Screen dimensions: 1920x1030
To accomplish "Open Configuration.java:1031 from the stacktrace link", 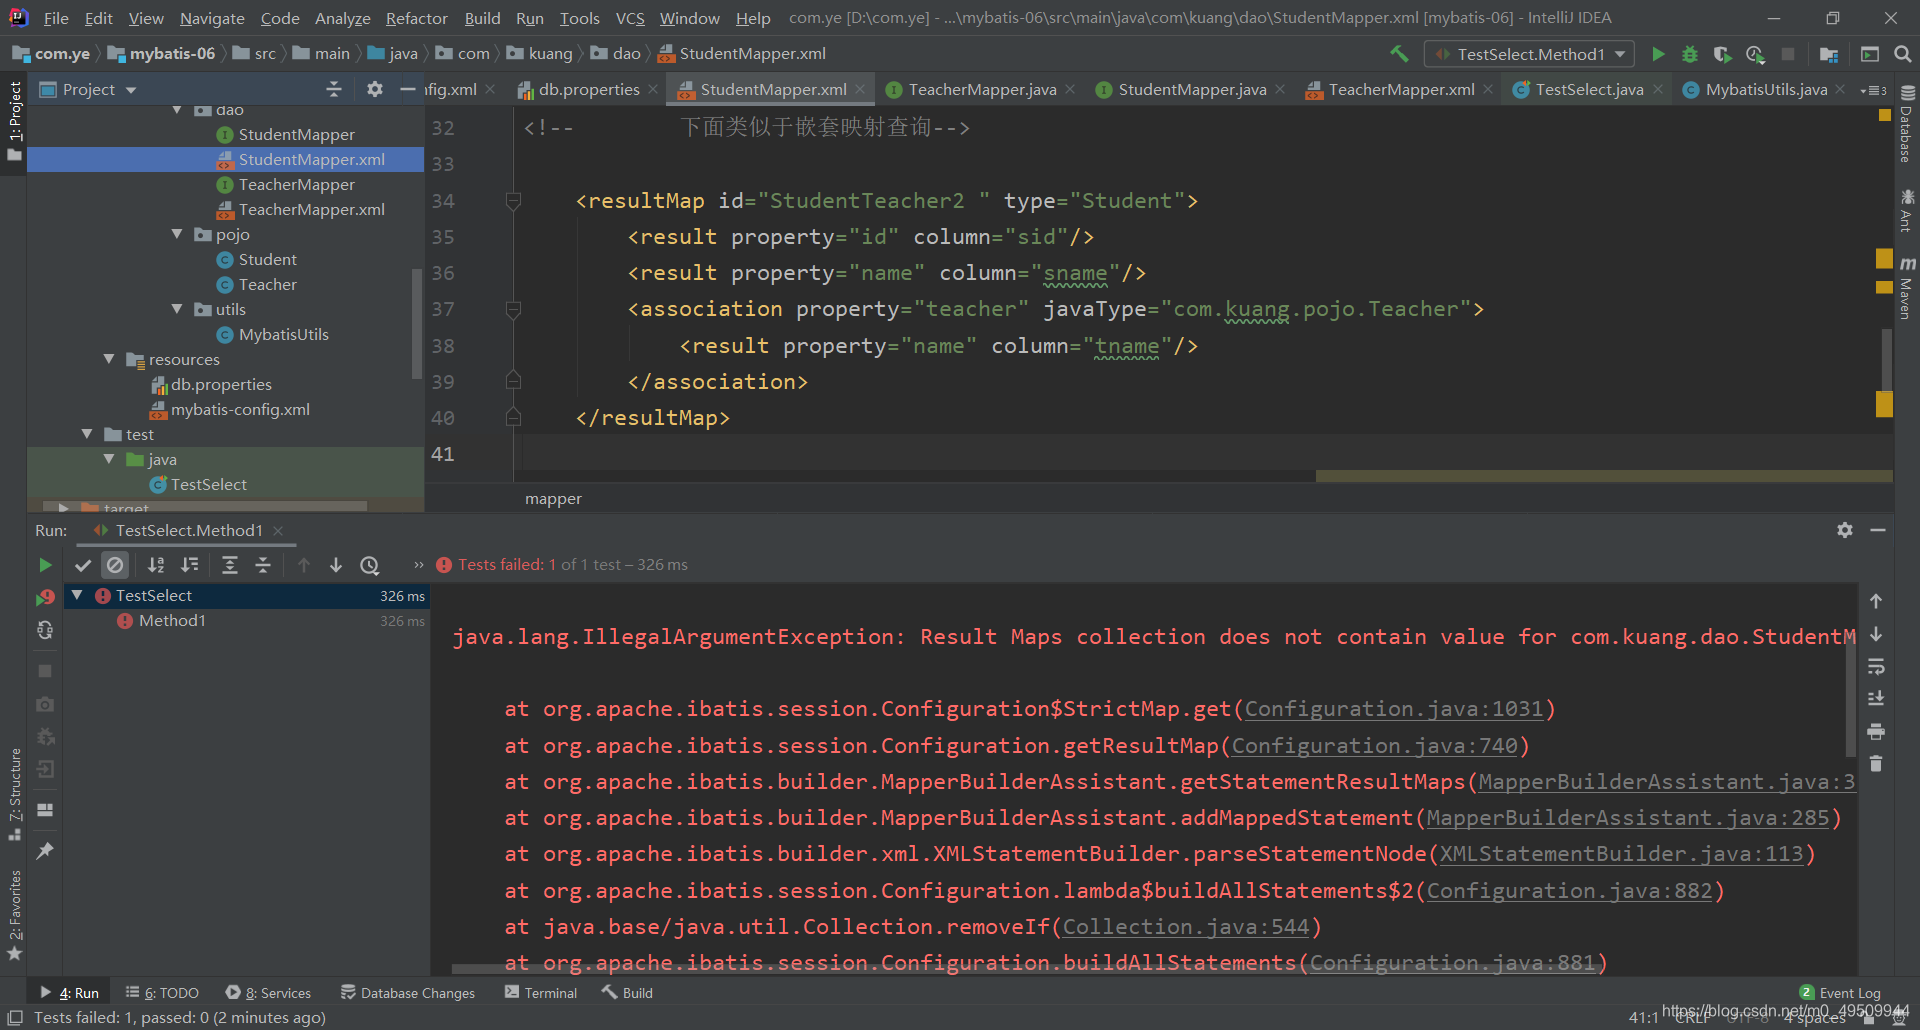I will 1396,709.
